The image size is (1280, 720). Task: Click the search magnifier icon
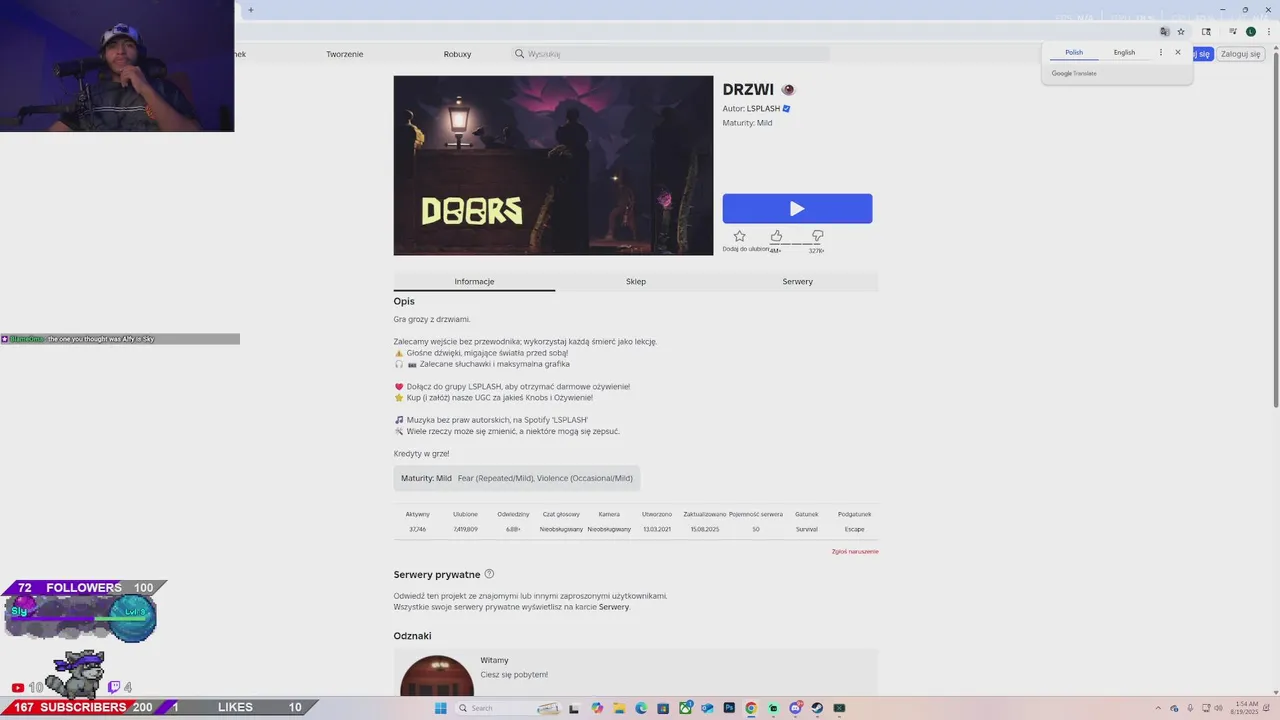tap(519, 54)
